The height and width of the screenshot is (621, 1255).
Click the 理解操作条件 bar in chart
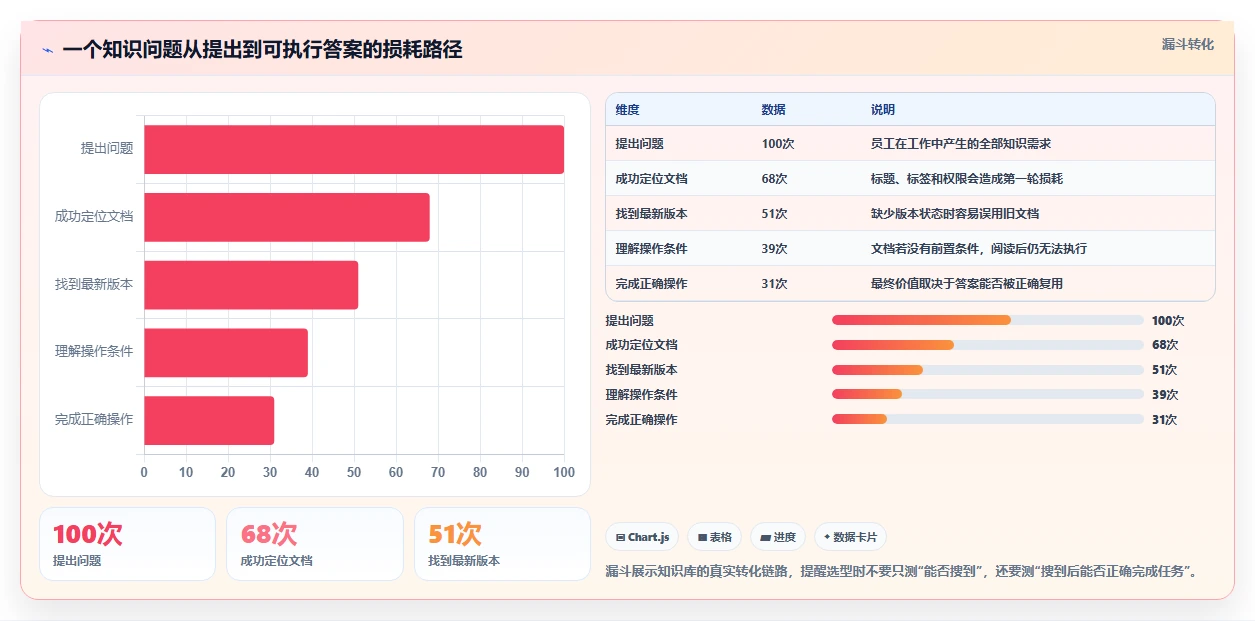point(226,352)
